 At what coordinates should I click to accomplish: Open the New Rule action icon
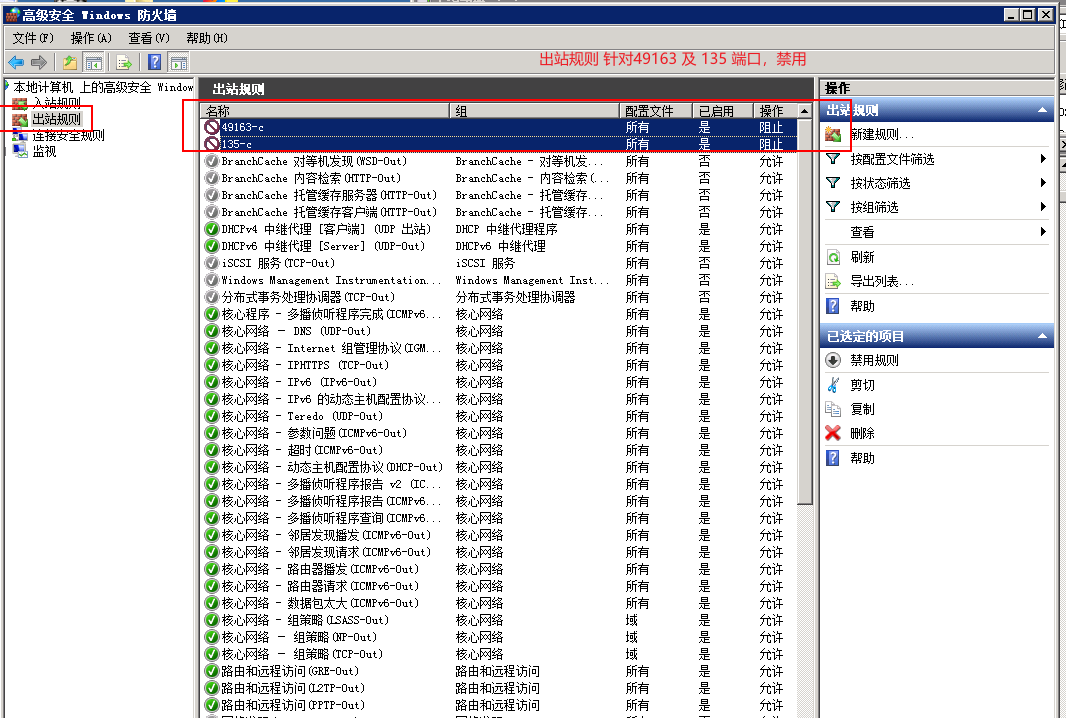(x=835, y=132)
